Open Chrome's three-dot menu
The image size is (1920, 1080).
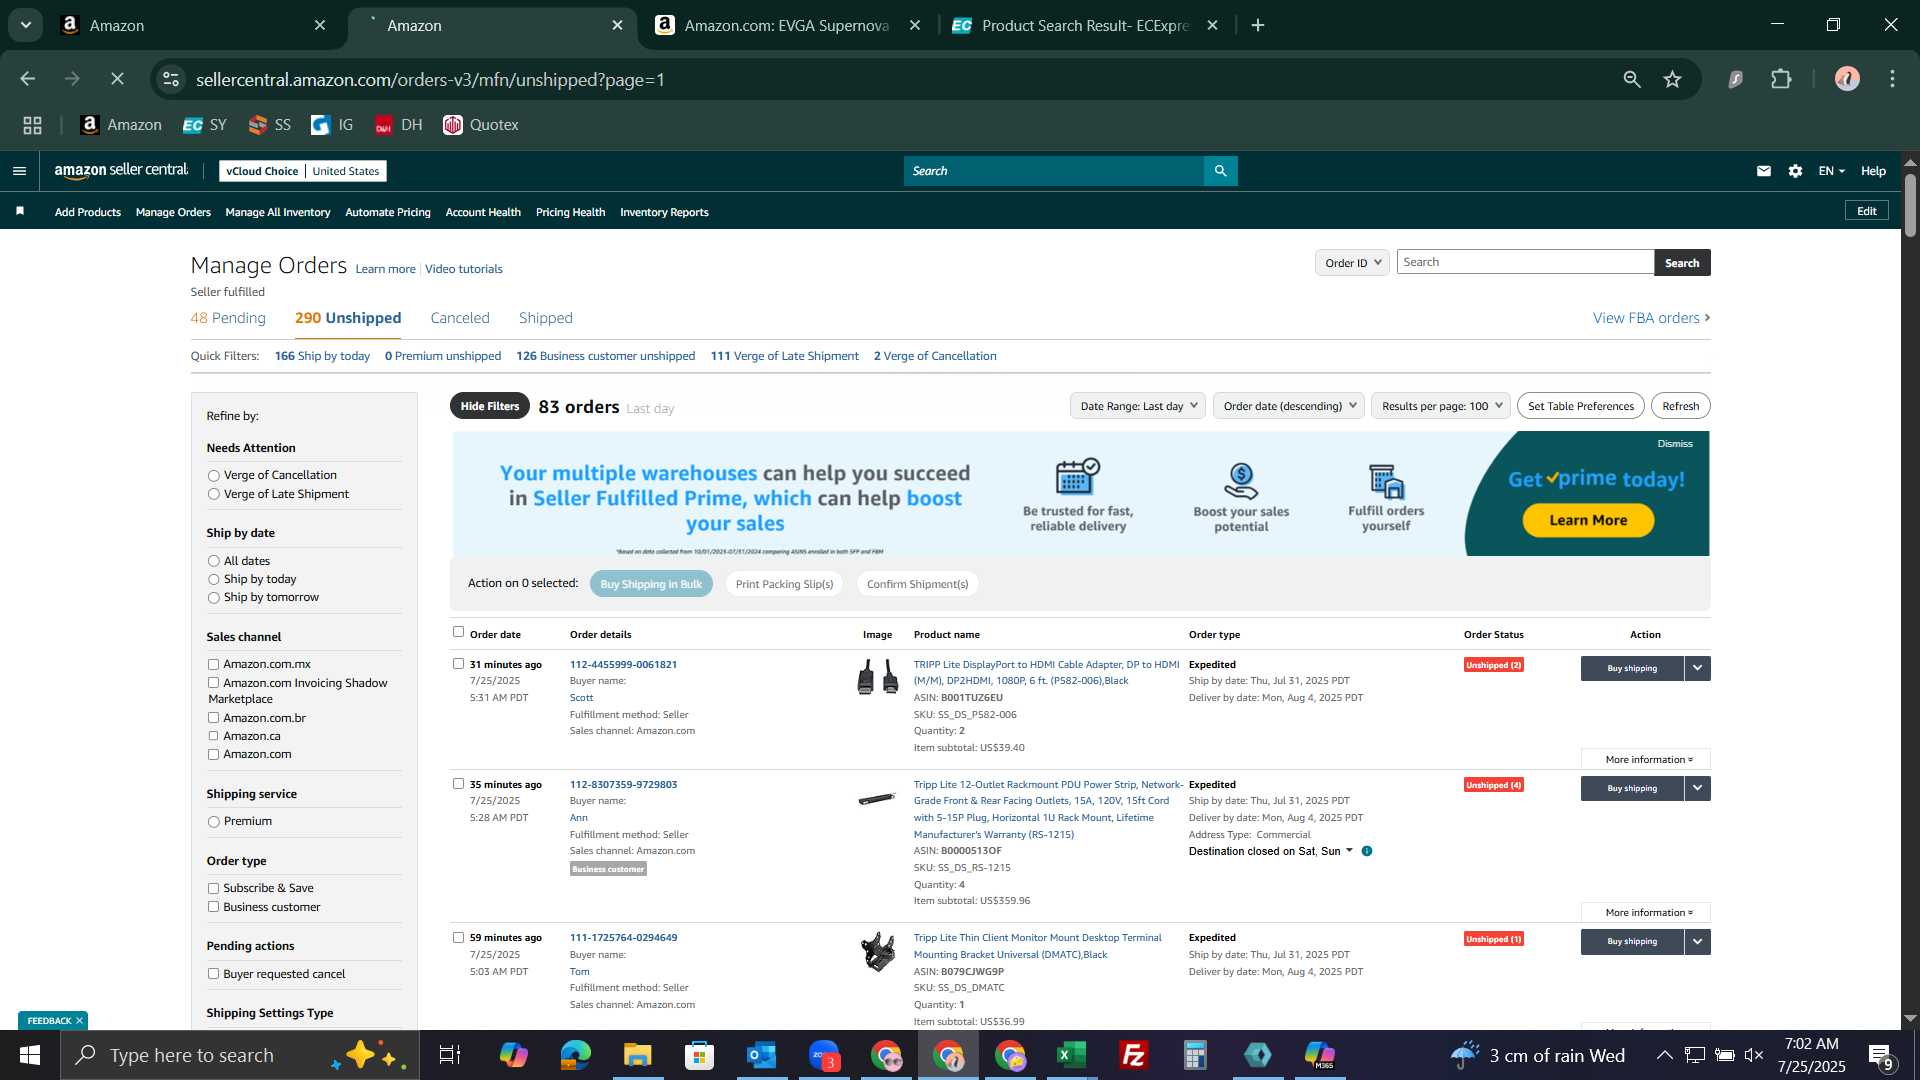tap(1892, 79)
